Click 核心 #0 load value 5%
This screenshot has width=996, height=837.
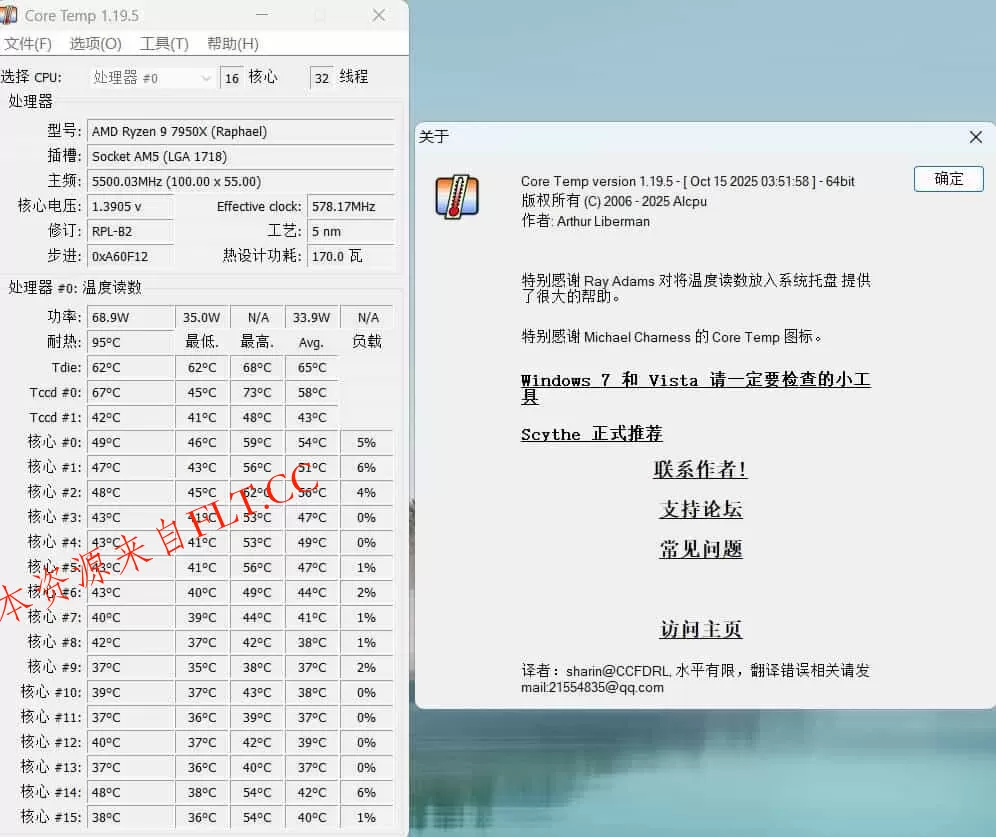[367, 443]
